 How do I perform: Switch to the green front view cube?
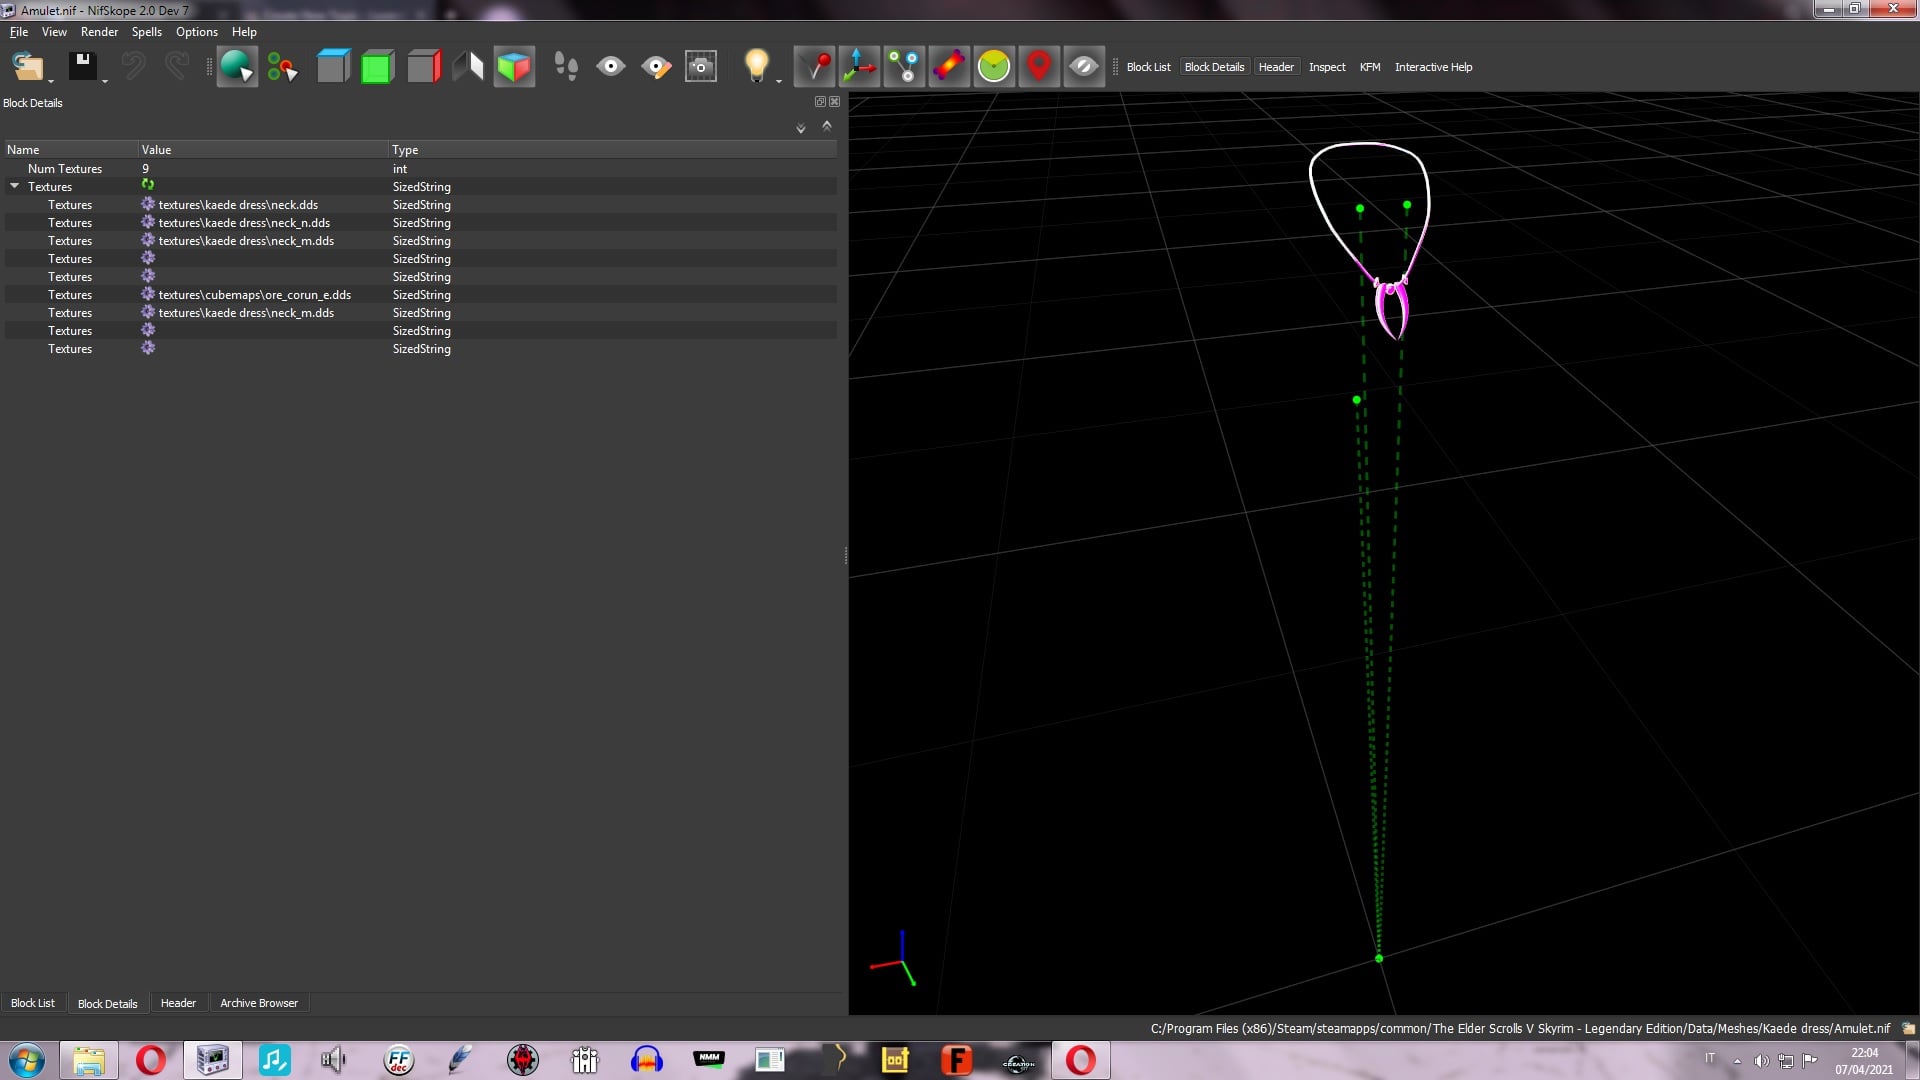(378, 67)
